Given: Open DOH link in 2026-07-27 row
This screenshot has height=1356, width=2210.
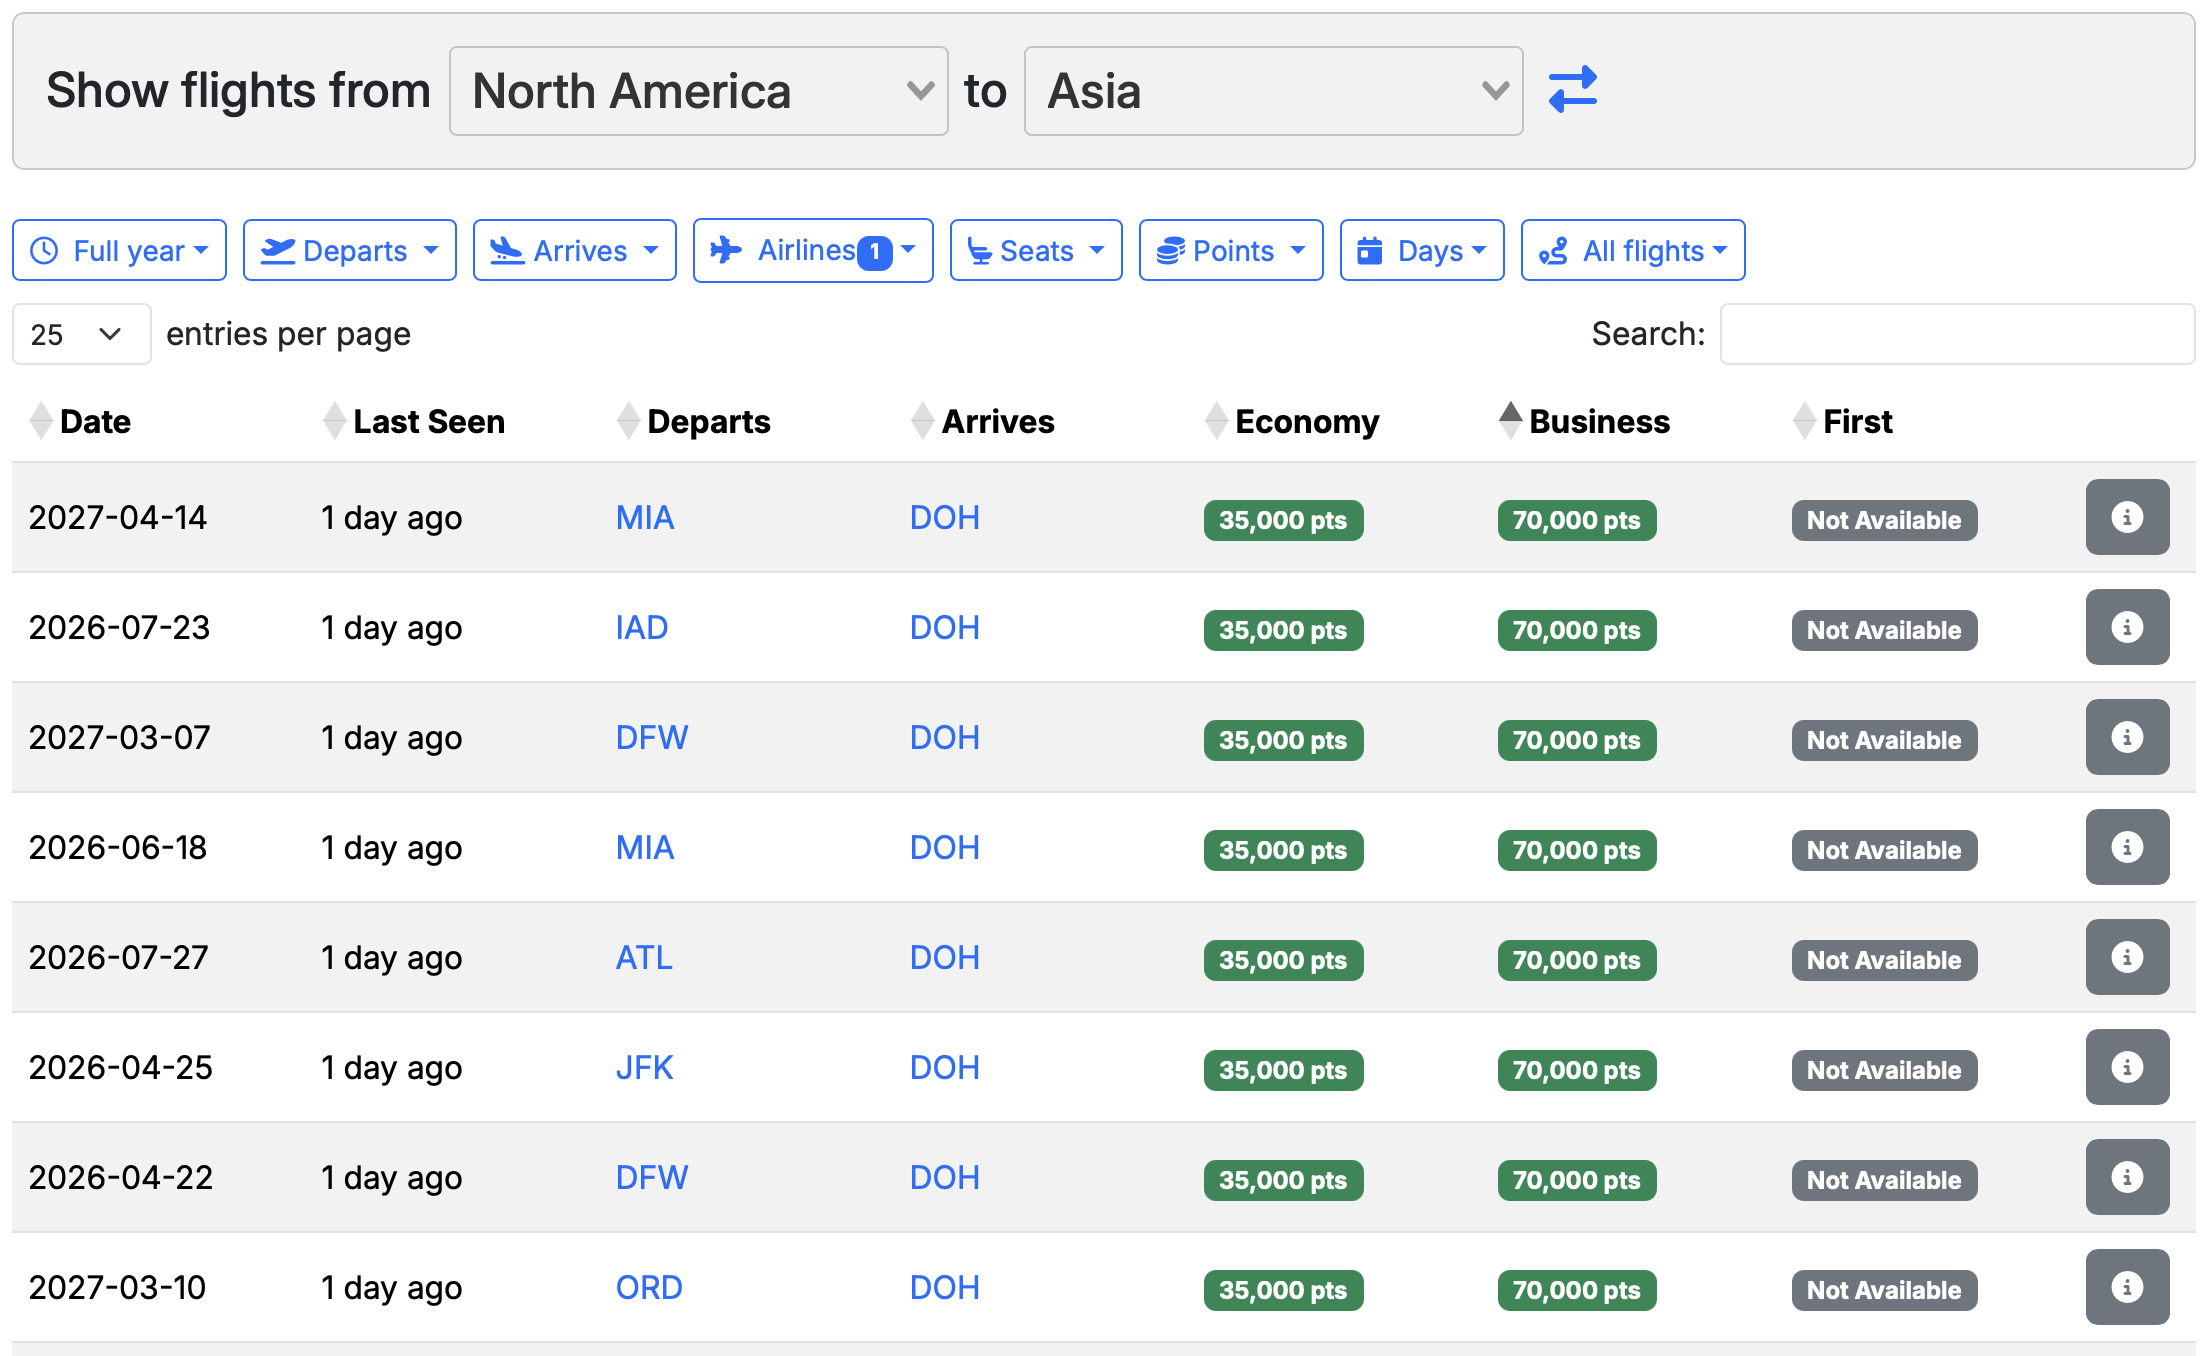Looking at the screenshot, I should click(x=945, y=957).
